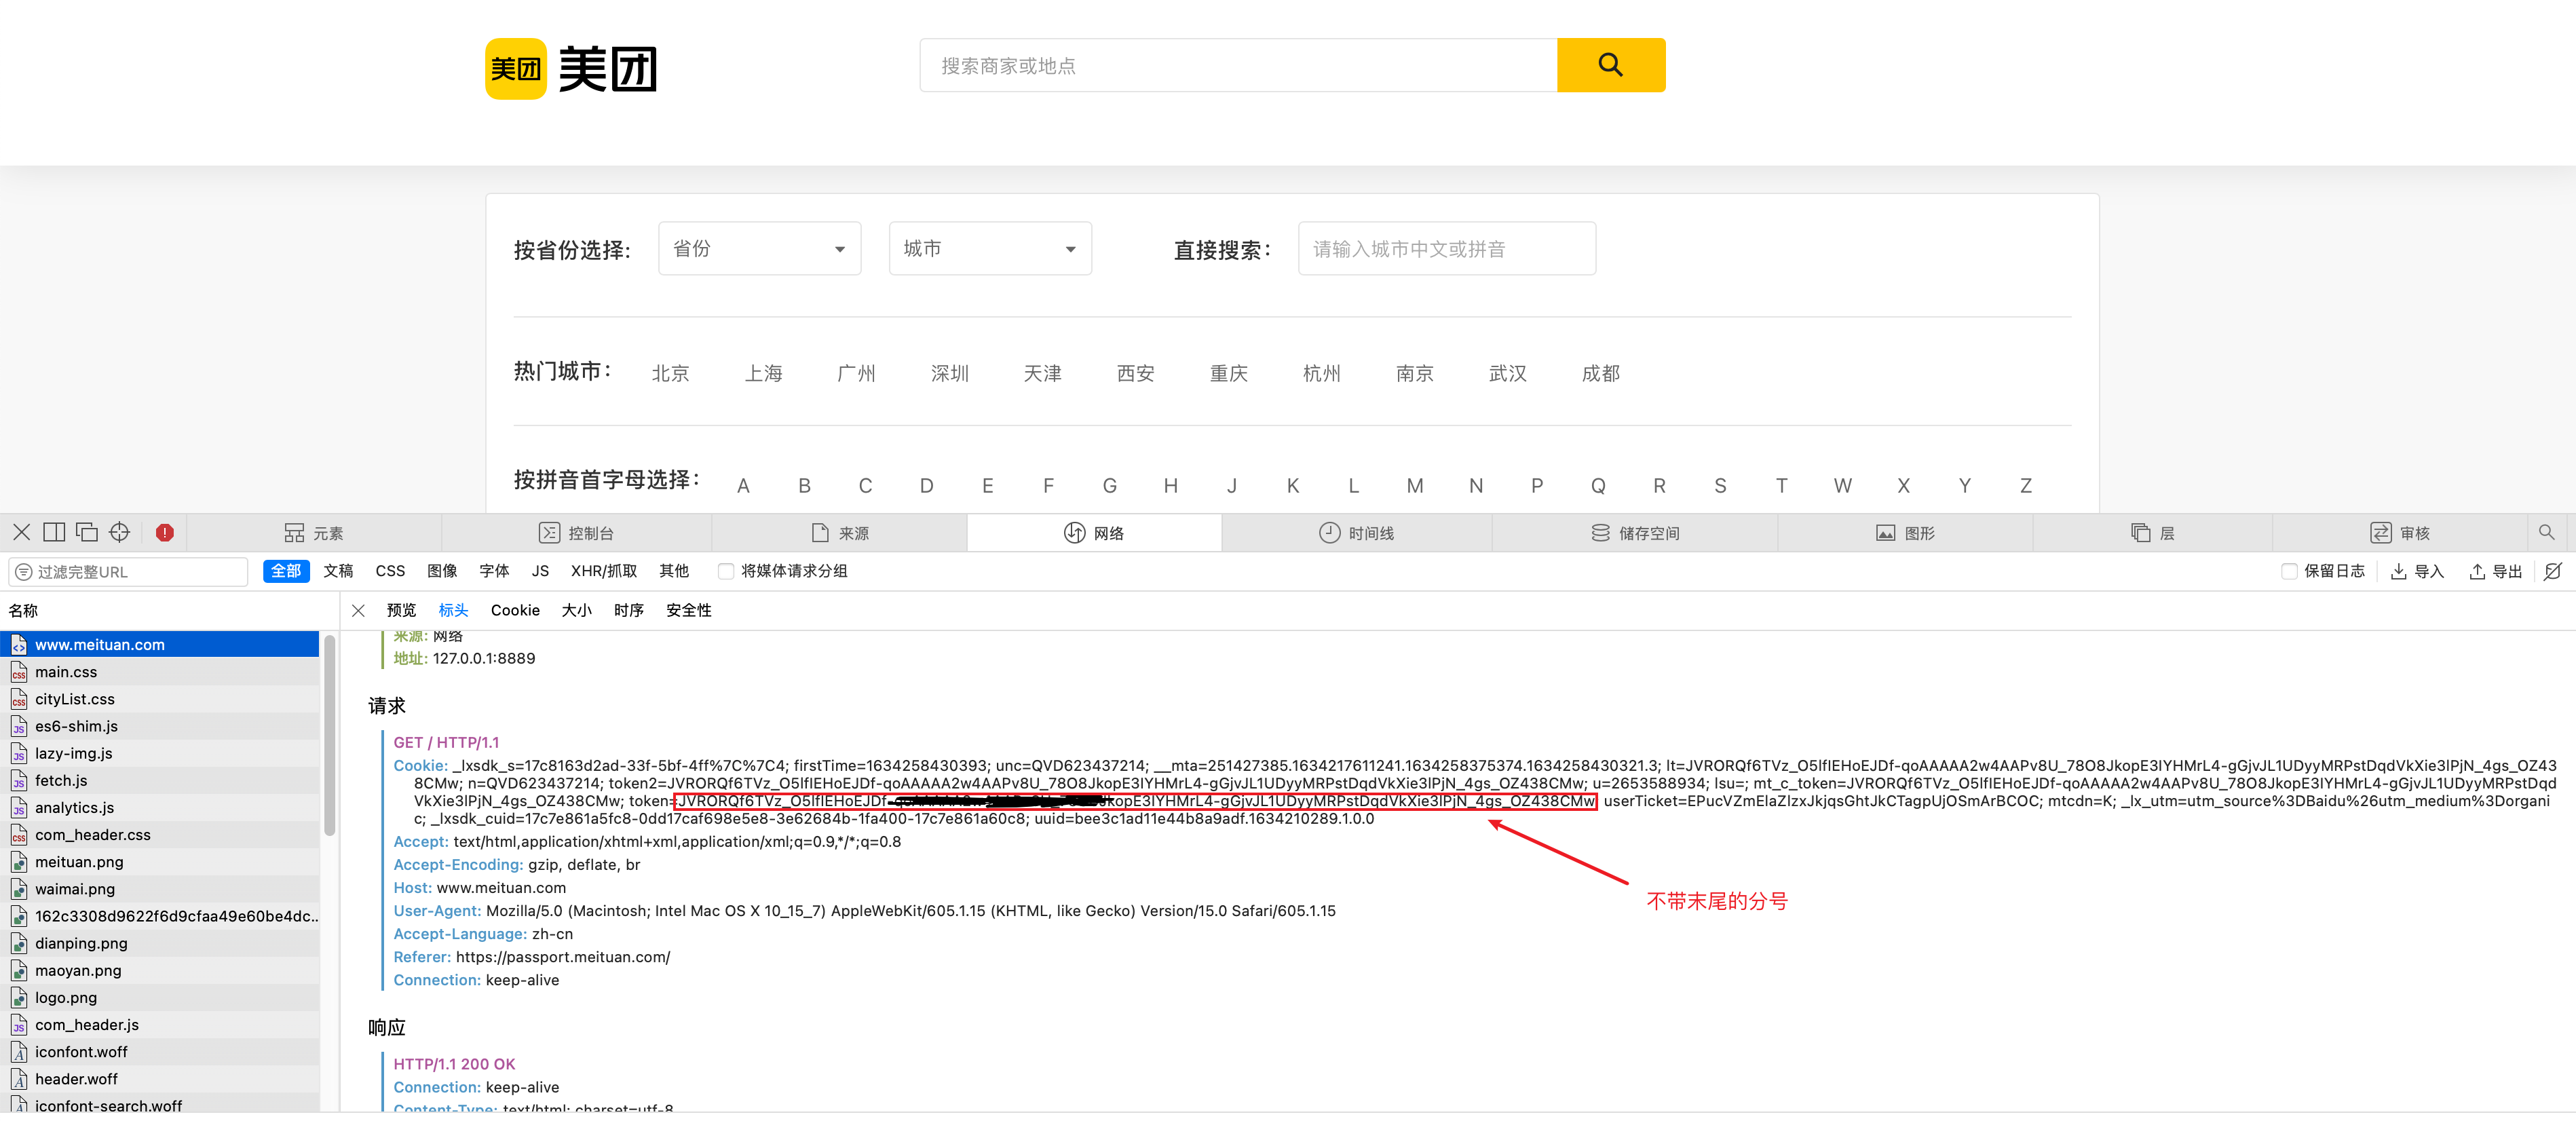Open the 来源 Sources tab
Image resolution: width=2576 pixels, height=1121 pixels.
[839, 533]
